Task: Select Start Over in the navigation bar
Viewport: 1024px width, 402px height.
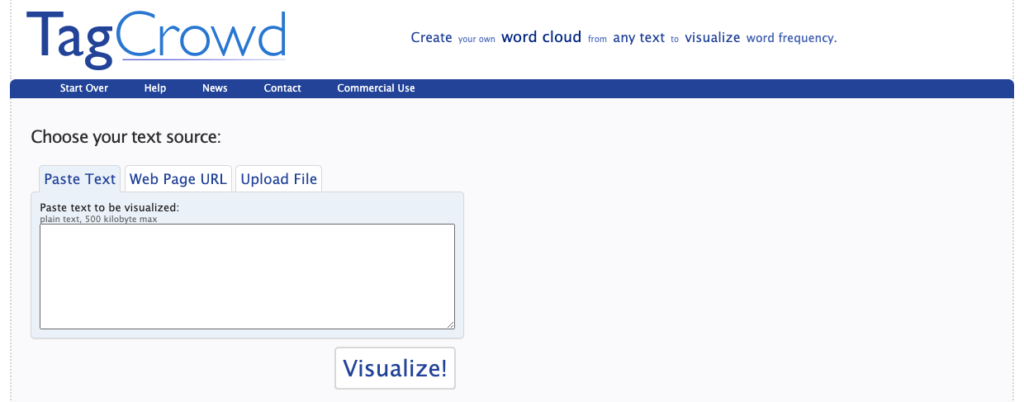Action: tap(84, 88)
